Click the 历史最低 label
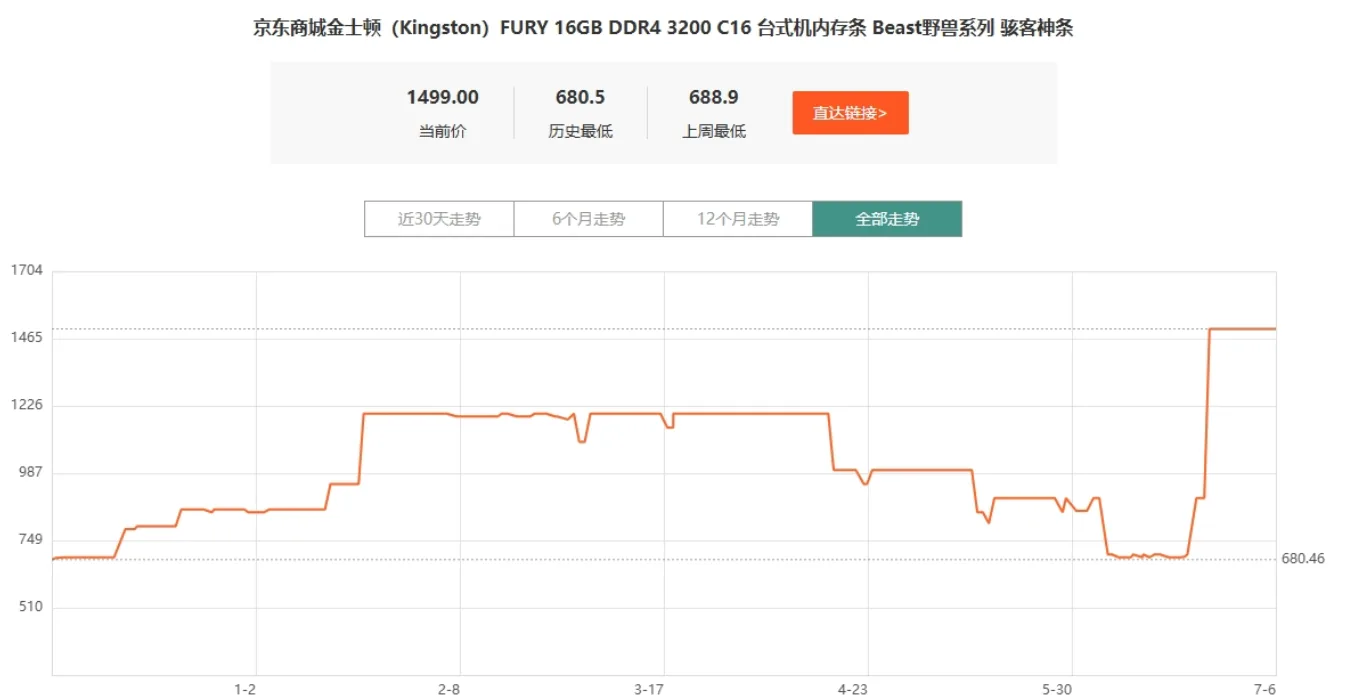Image resolution: width=1372 pixels, height=695 pixels. pyautogui.click(x=580, y=131)
